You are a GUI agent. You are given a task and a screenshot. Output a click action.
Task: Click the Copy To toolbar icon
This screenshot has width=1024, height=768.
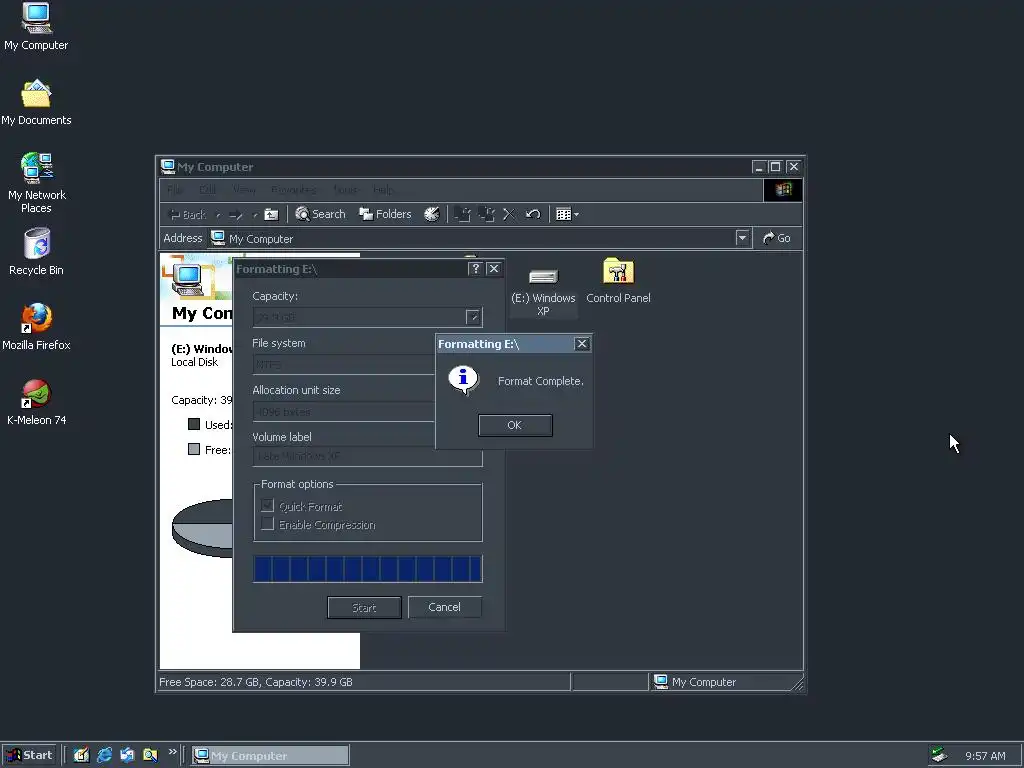486,214
